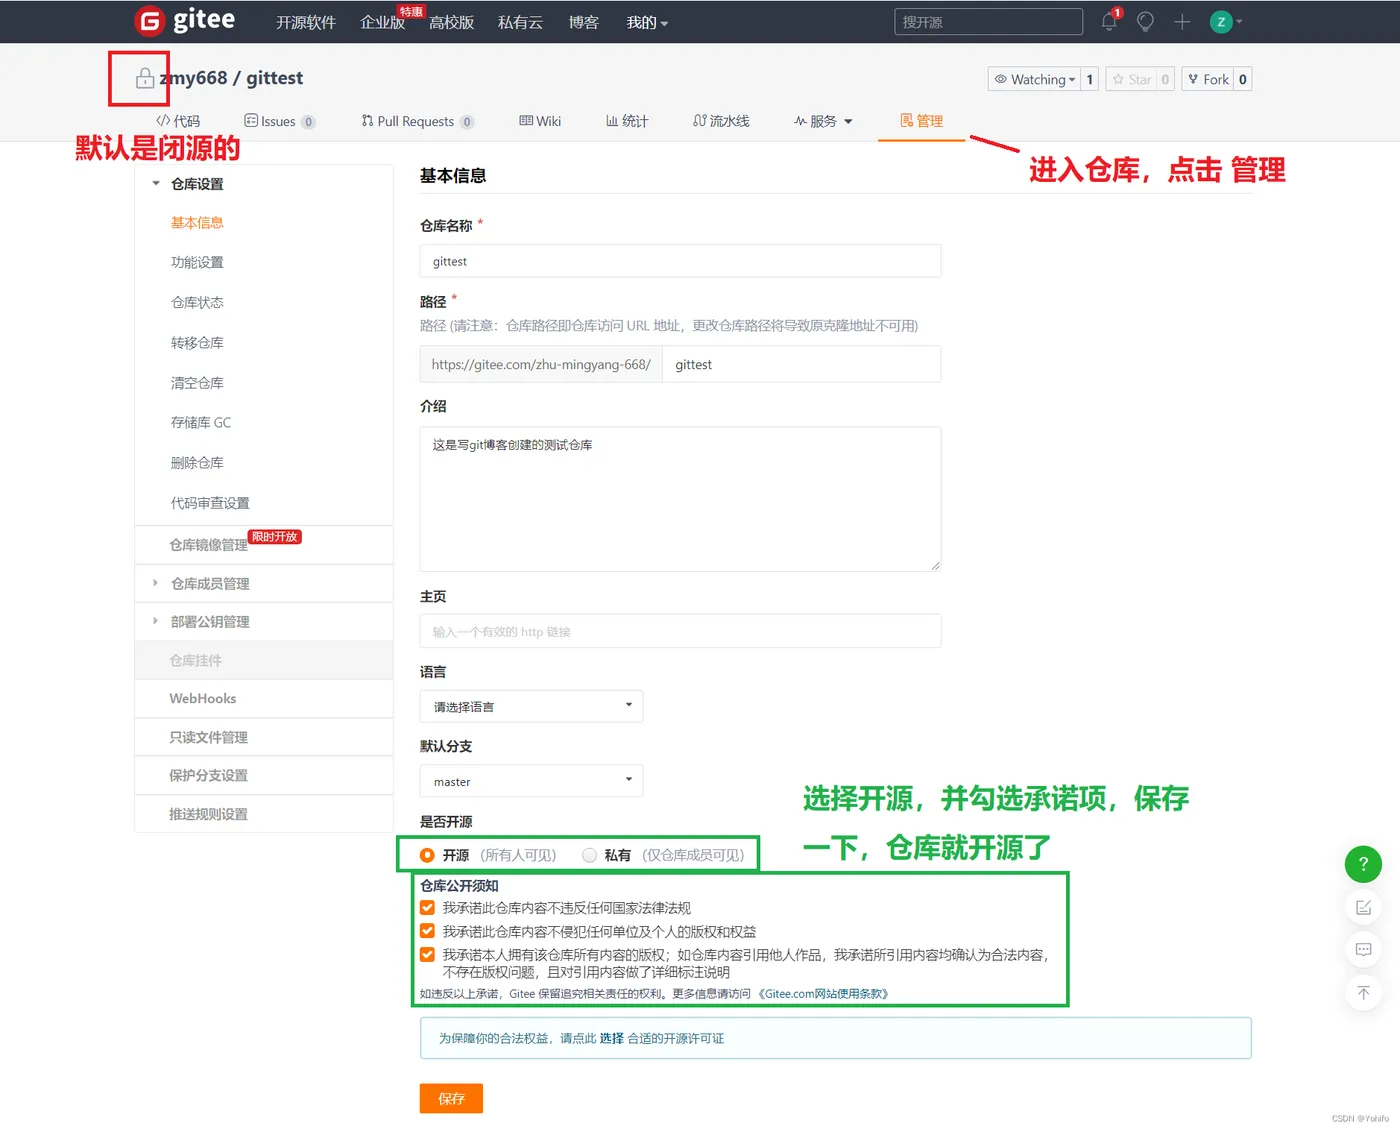The width and height of the screenshot is (1400, 1129).
Task: Select 转移仓库 in the sidebar
Action: (x=197, y=342)
